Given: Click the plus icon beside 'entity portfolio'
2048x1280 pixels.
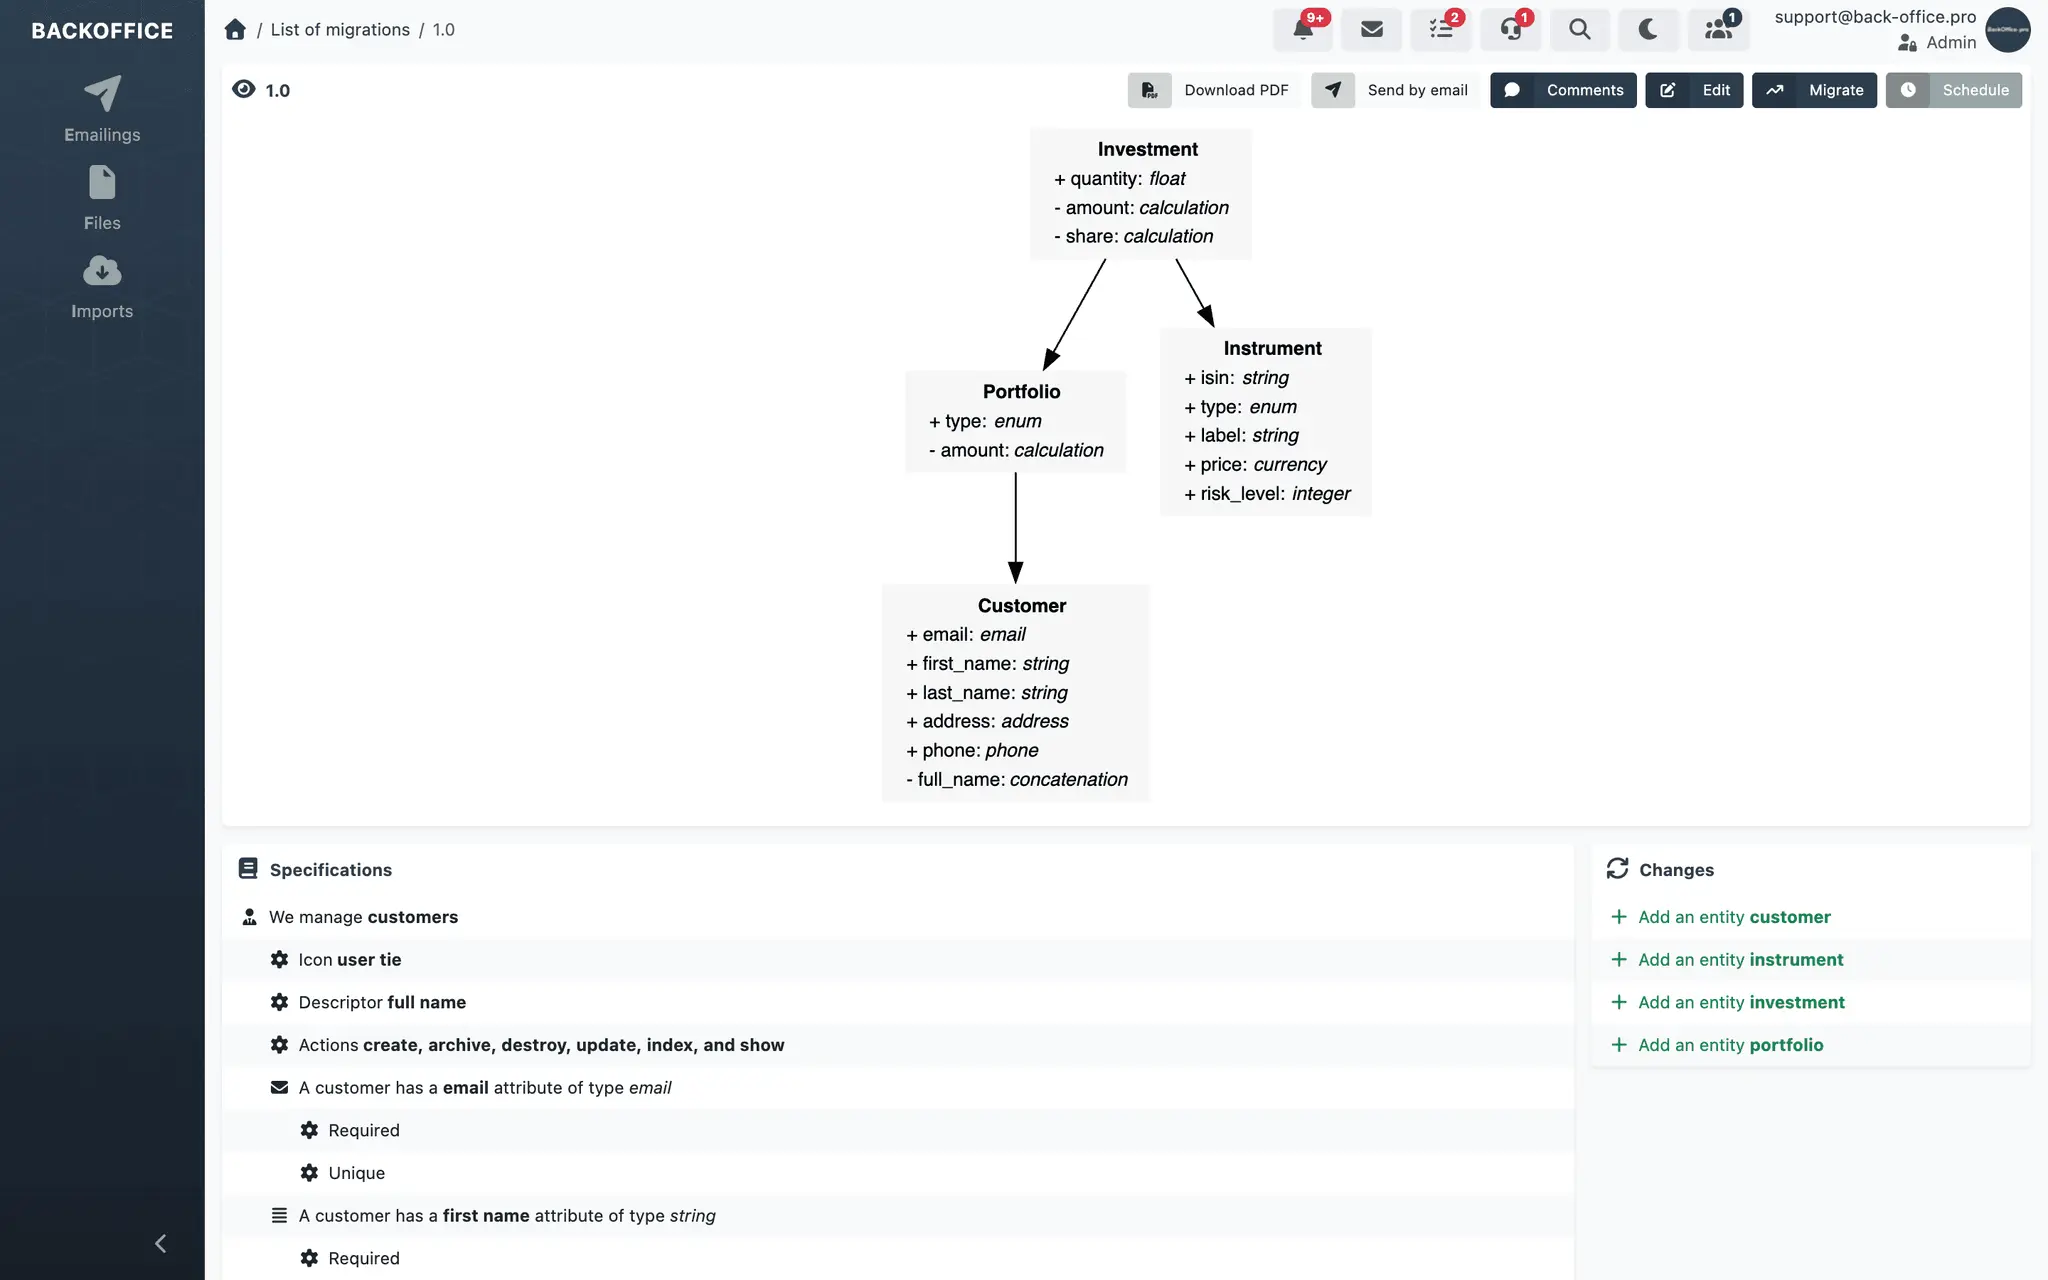Looking at the screenshot, I should coord(1618,1044).
